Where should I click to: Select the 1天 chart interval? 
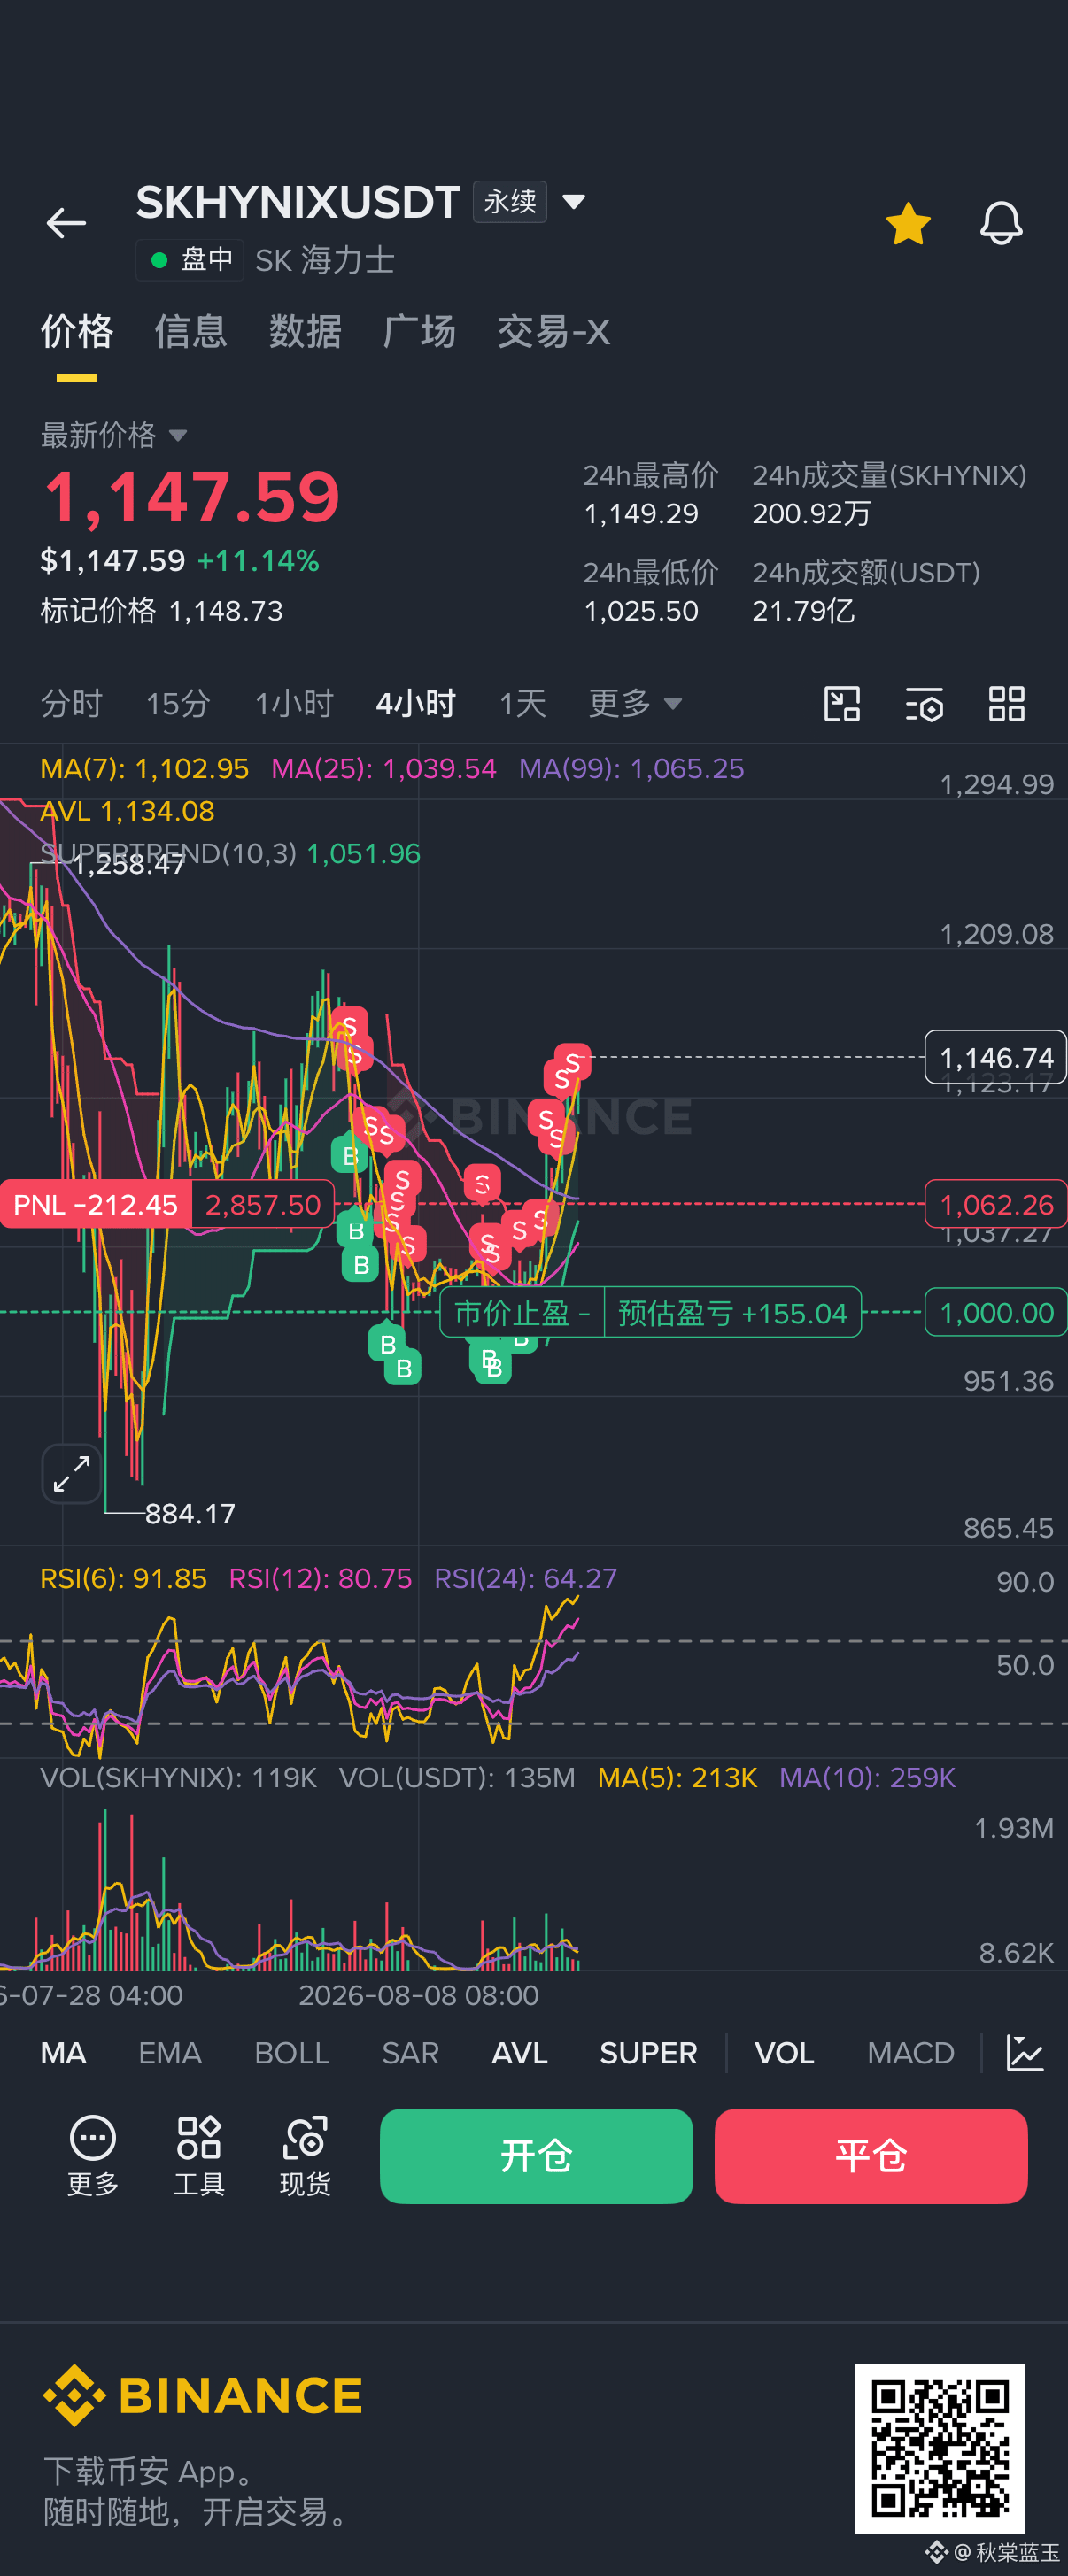(x=522, y=704)
